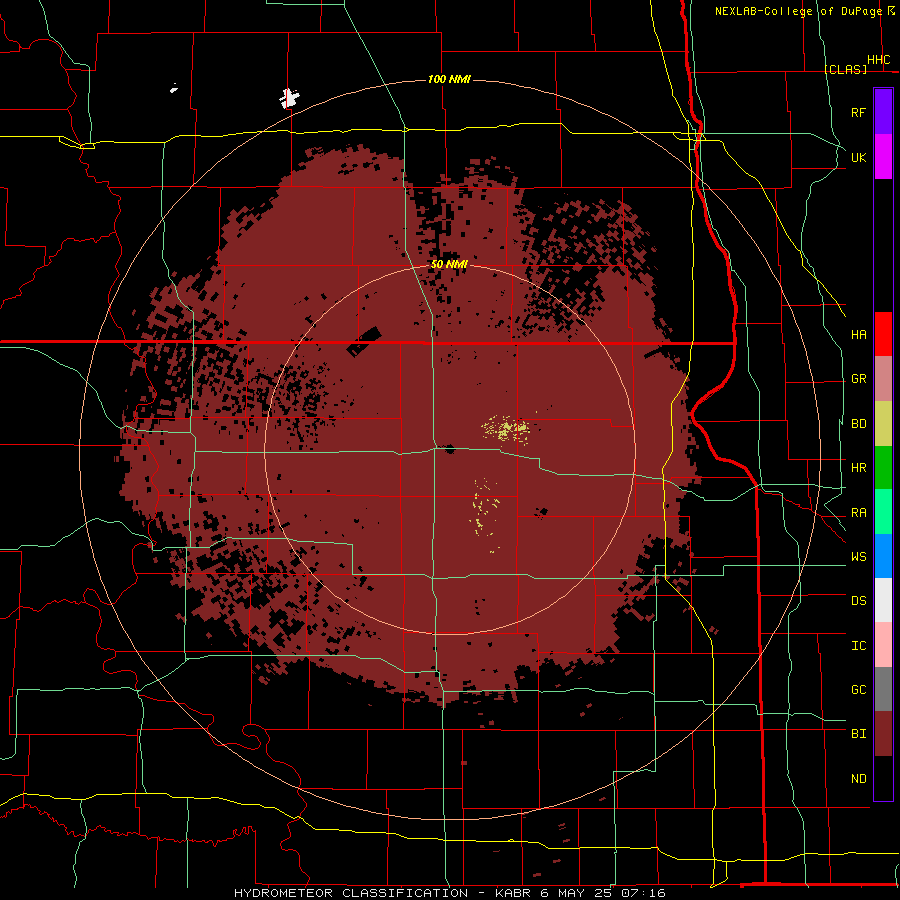900x900 pixels.
Task: Click the KABR radar site identifier
Action: click(x=513, y=893)
